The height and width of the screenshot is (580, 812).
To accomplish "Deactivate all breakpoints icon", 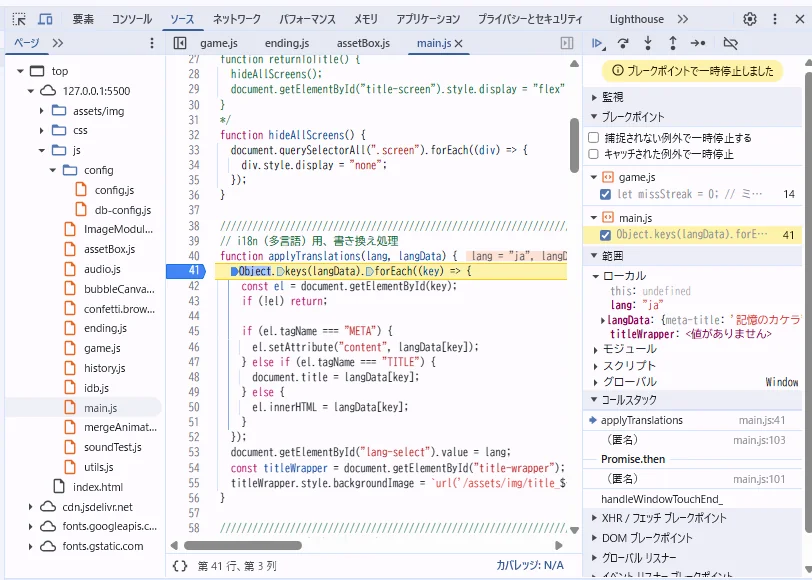I will [x=730, y=43].
